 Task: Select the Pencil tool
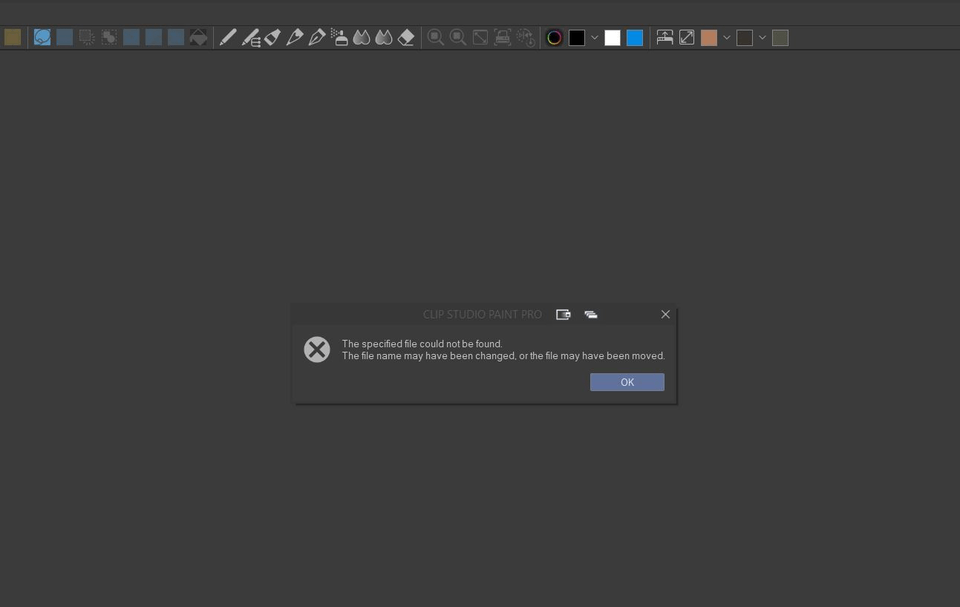click(228, 37)
